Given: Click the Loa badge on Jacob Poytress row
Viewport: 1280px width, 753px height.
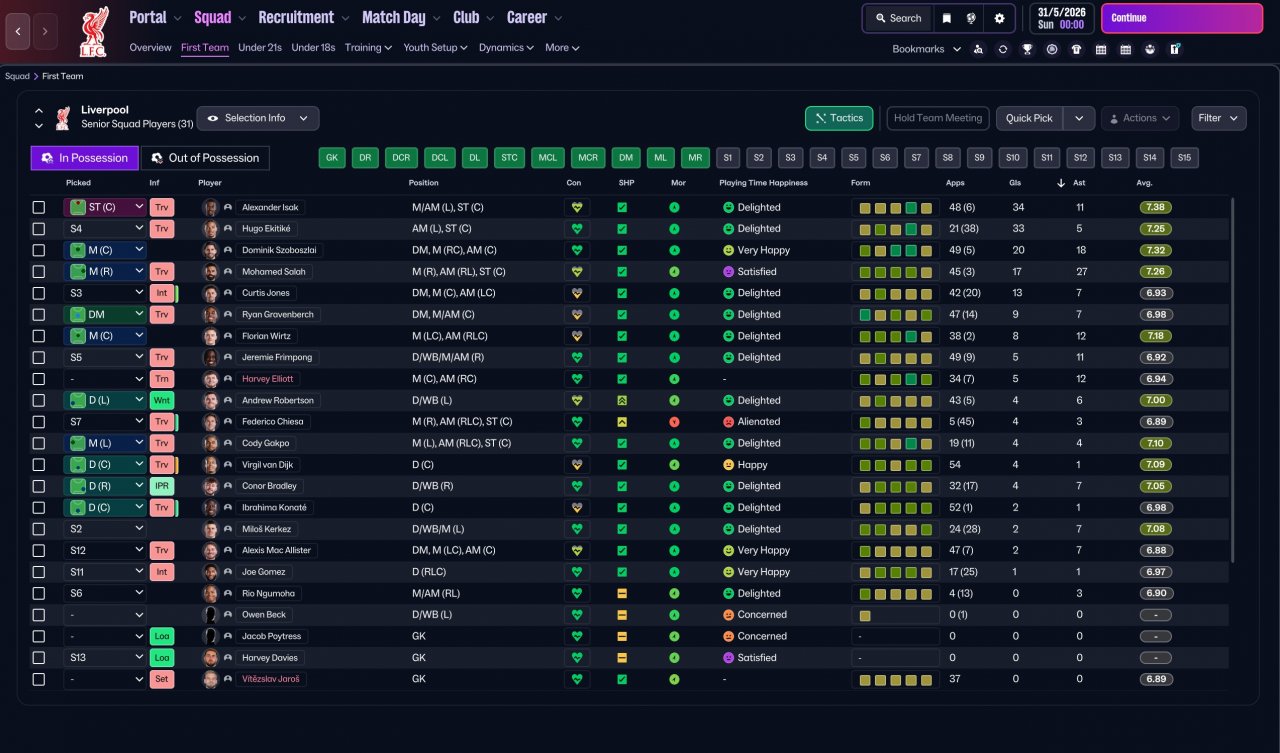Looking at the screenshot, I should pyautogui.click(x=161, y=636).
